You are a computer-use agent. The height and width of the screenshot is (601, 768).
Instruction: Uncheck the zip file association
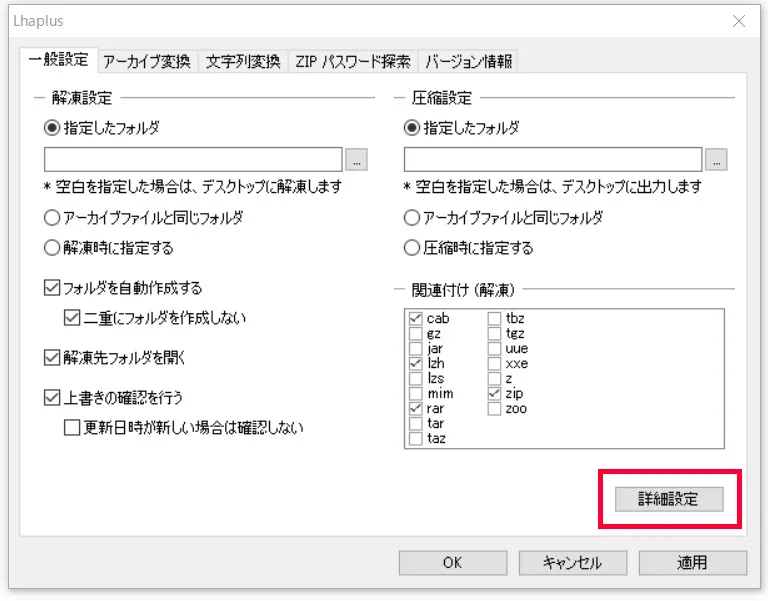494,394
